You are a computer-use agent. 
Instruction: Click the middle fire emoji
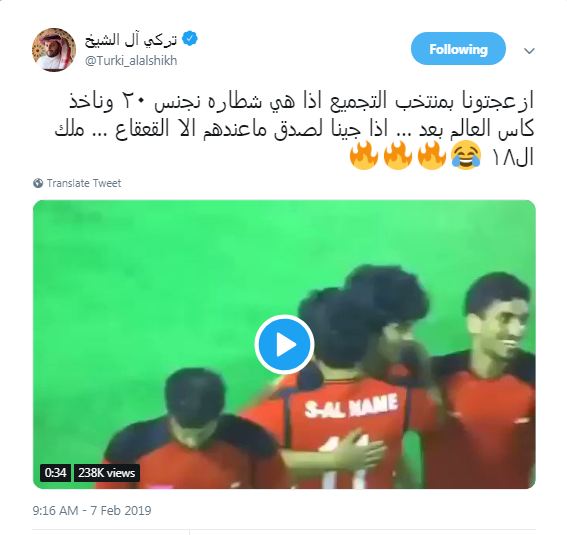tap(398, 155)
